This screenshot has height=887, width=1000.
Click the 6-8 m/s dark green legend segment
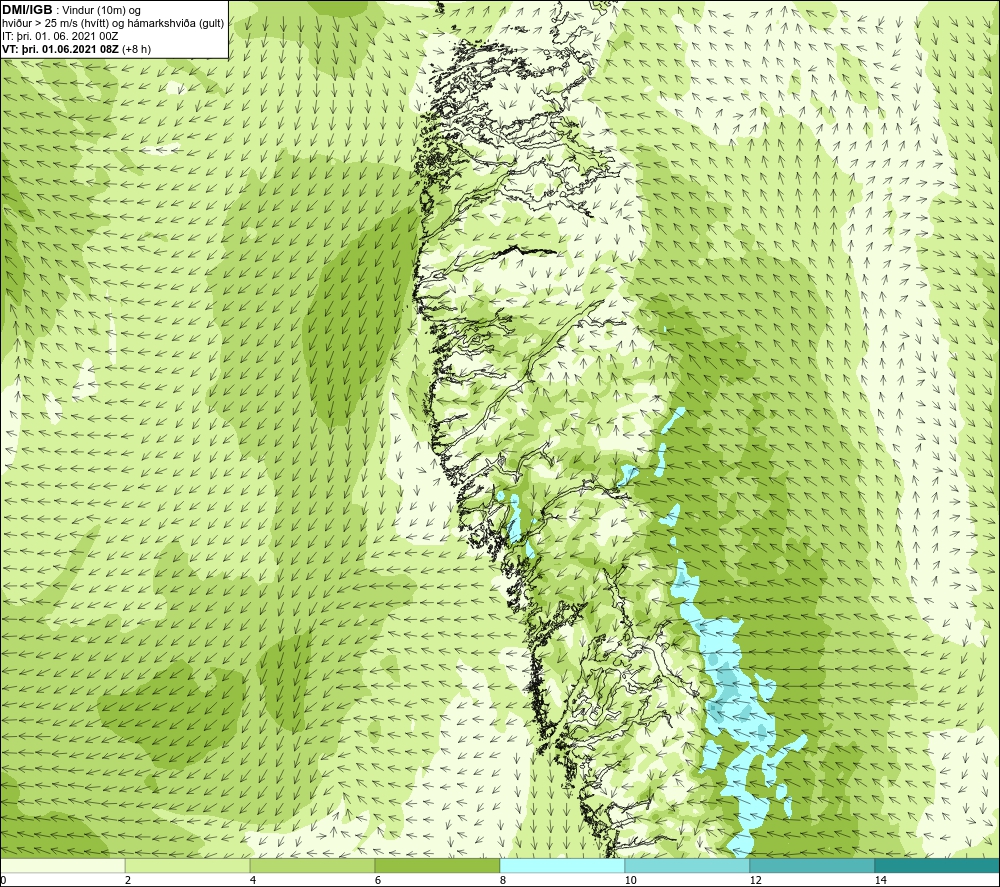pos(438,865)
